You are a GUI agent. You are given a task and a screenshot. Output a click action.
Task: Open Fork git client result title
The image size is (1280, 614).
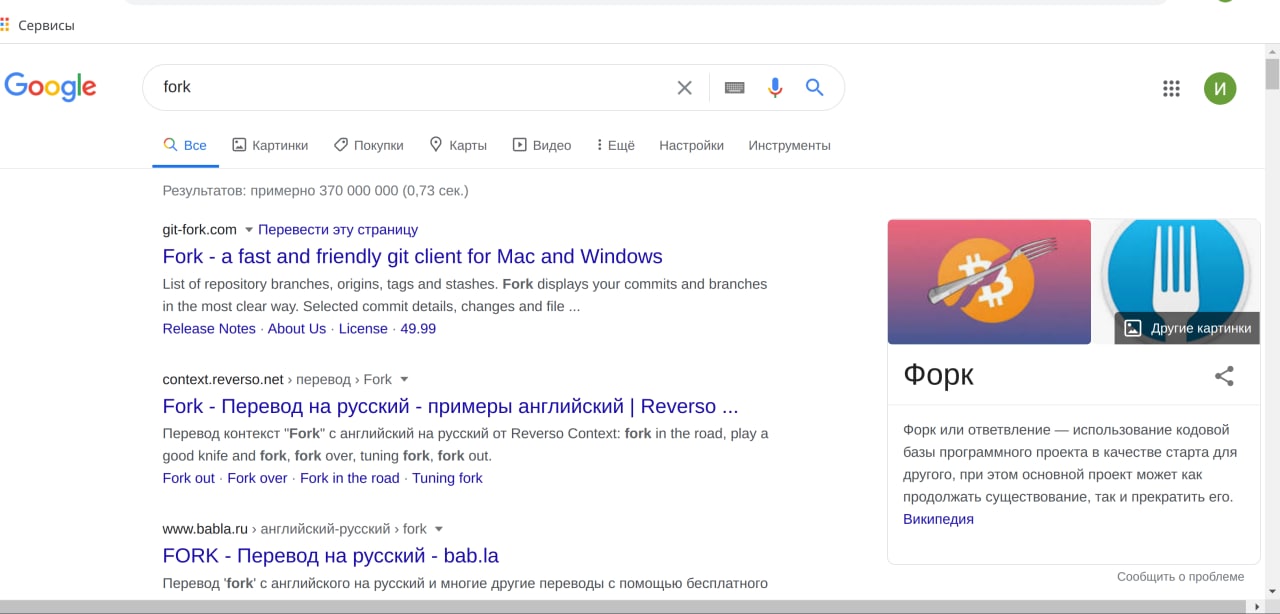pos(412,256)
